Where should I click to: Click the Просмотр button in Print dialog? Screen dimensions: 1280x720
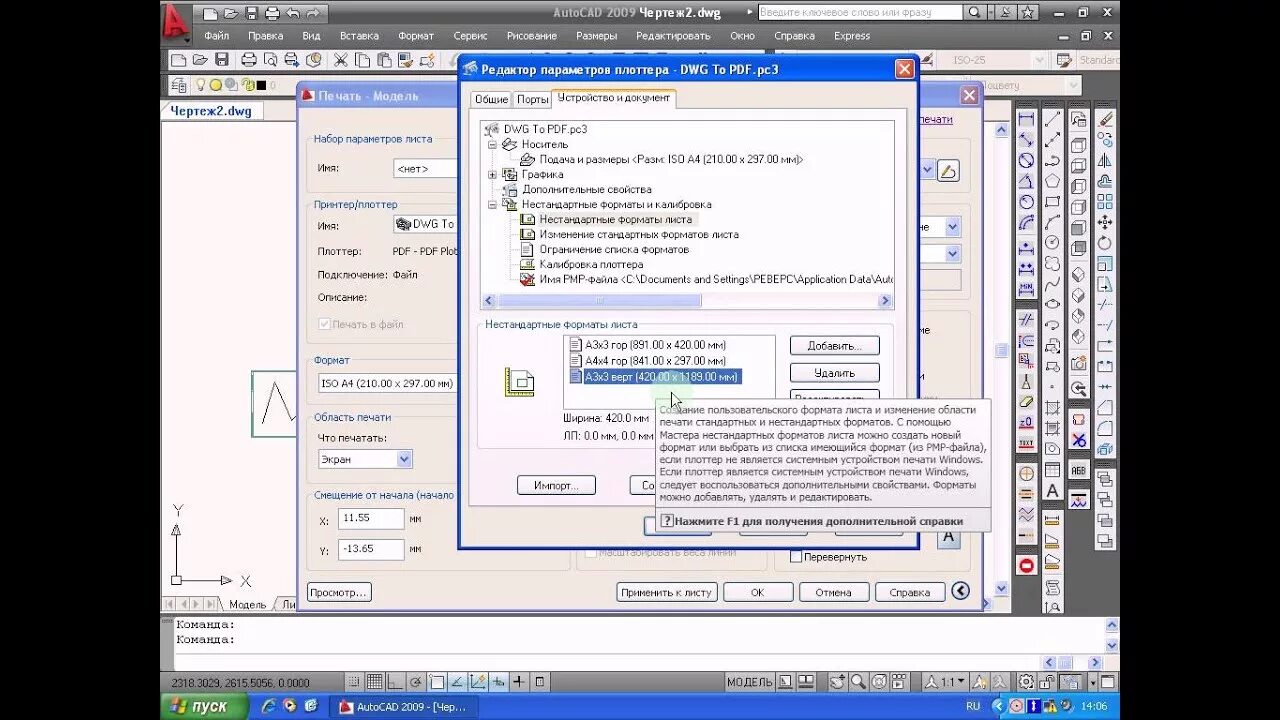click(339, 592)
